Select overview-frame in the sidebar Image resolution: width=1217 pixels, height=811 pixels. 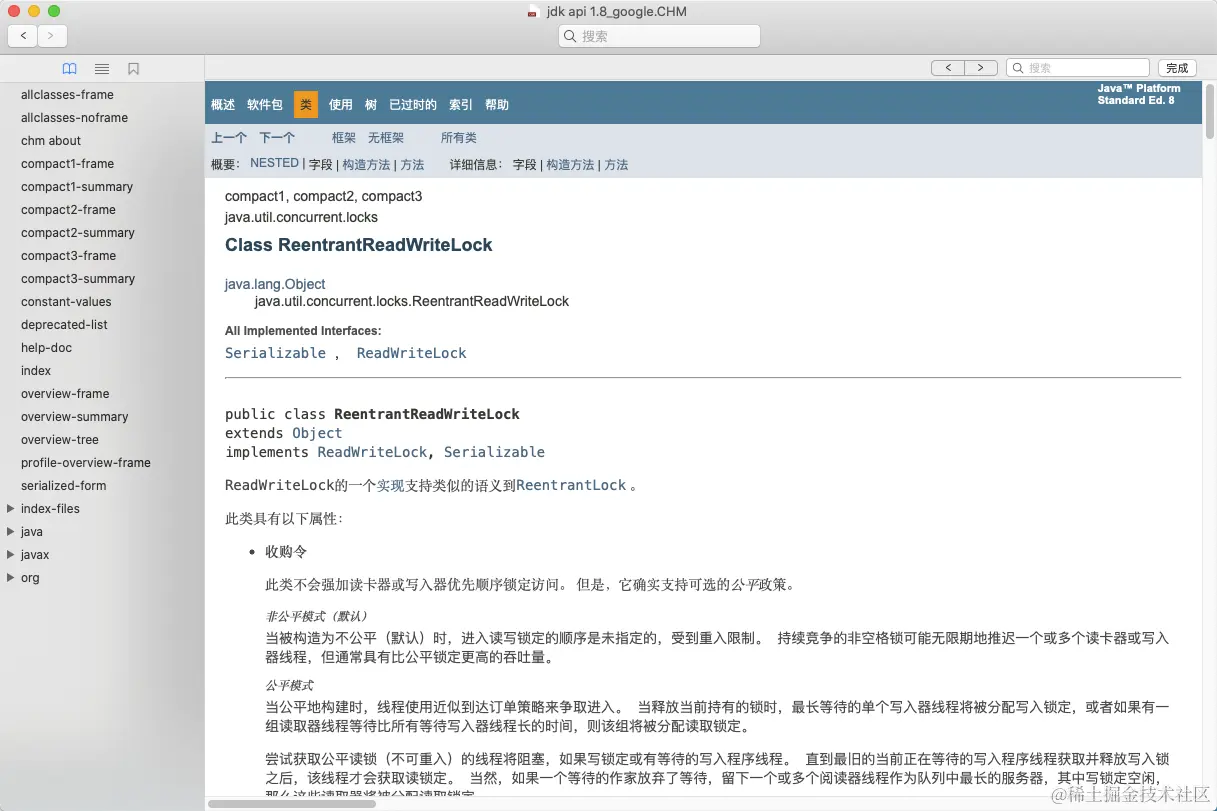65,394
